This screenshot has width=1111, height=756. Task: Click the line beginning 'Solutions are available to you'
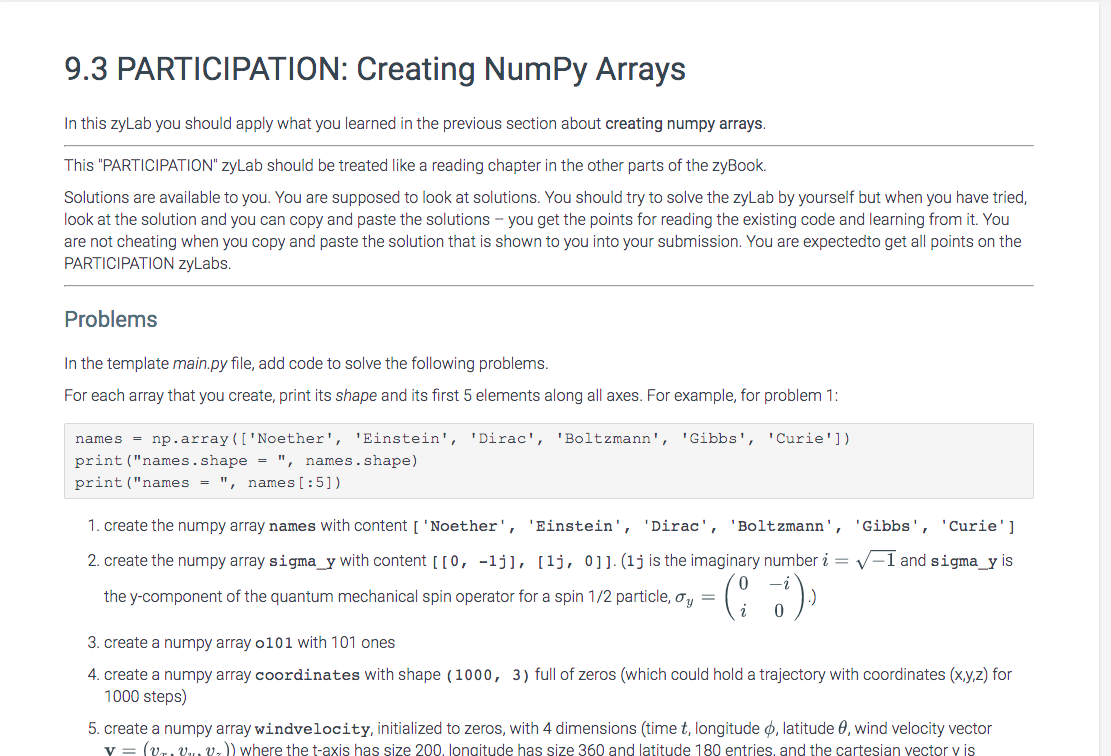click(x=546, y=198)
